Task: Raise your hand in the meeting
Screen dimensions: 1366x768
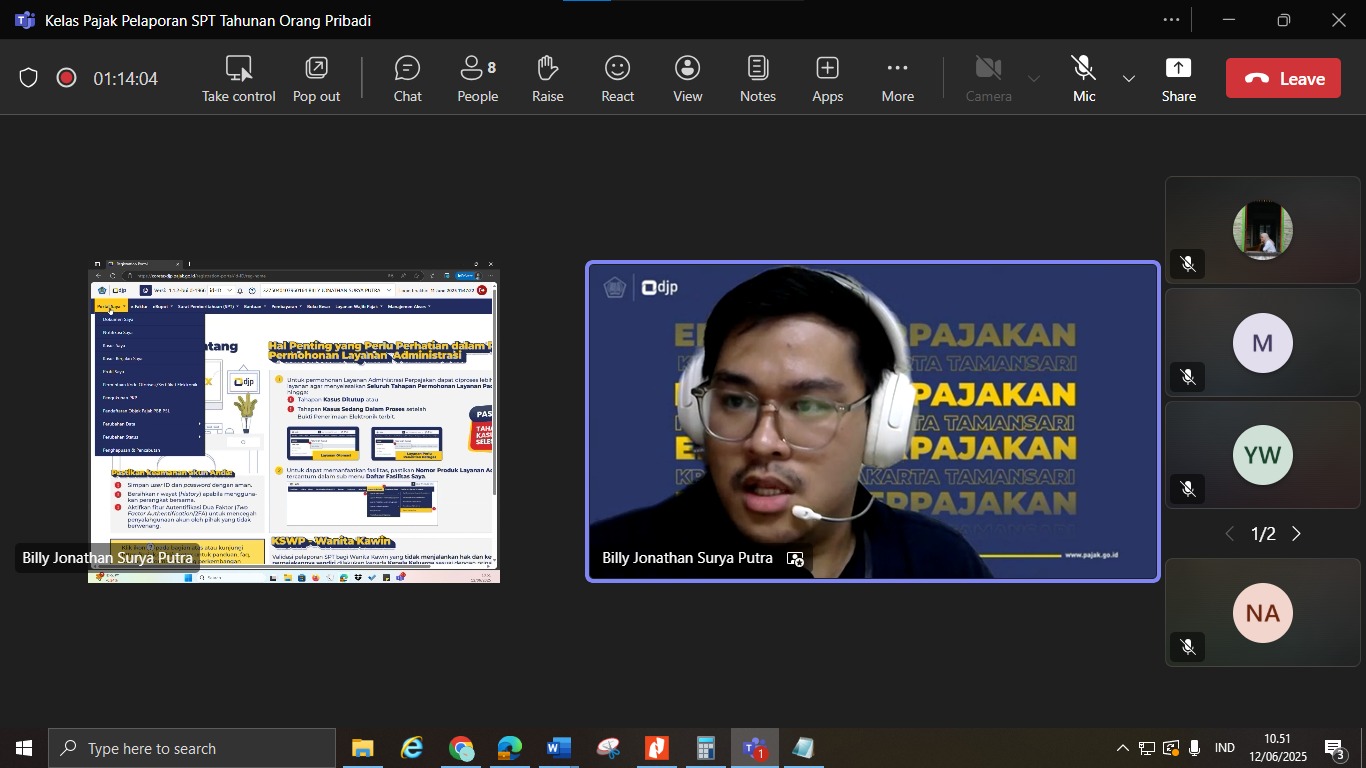Action: click(547, 78)
